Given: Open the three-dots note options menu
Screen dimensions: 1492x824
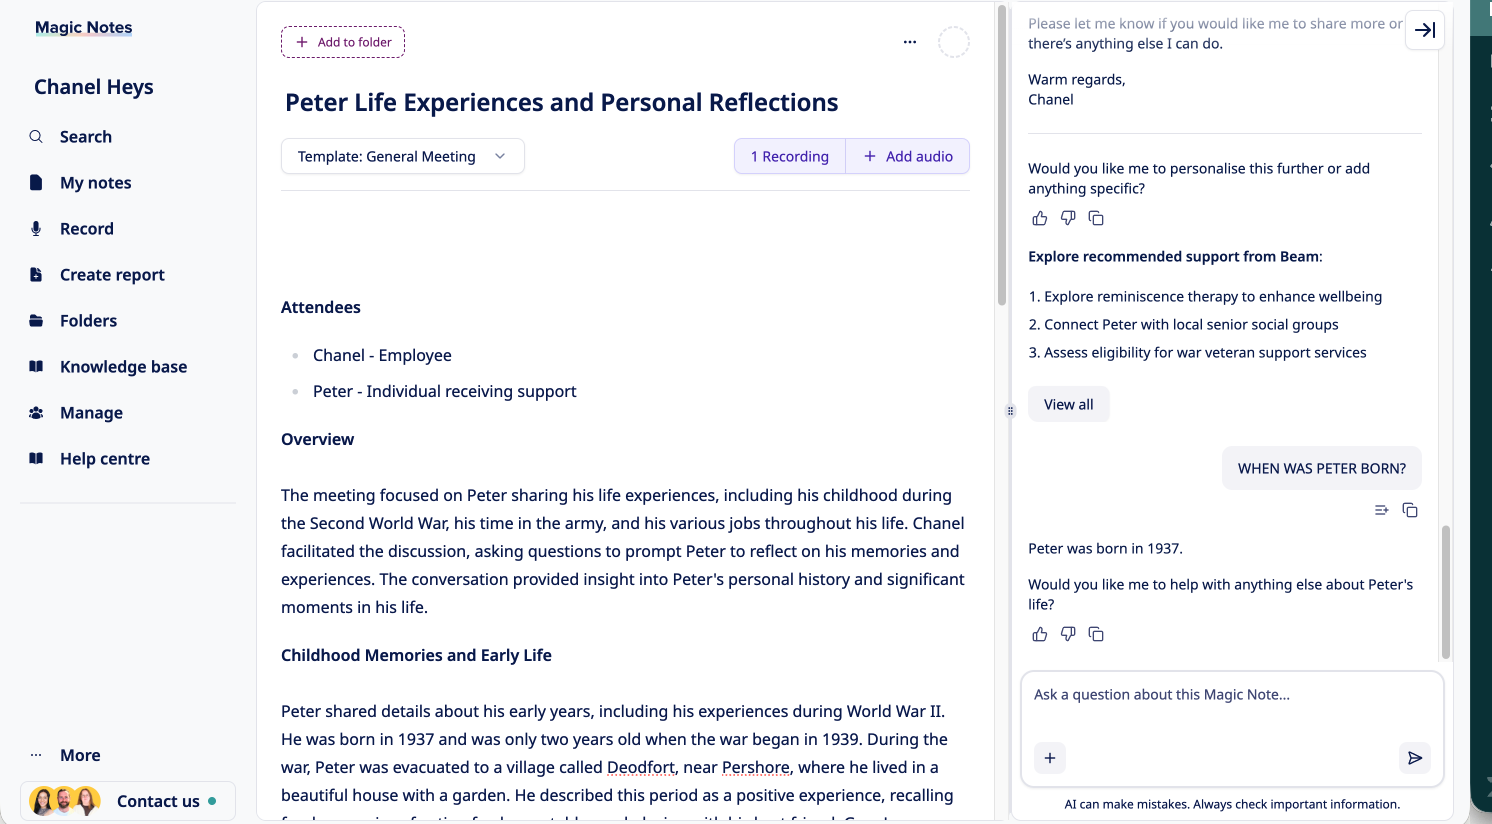Looking at the screenshot, I should pos(910,42).
